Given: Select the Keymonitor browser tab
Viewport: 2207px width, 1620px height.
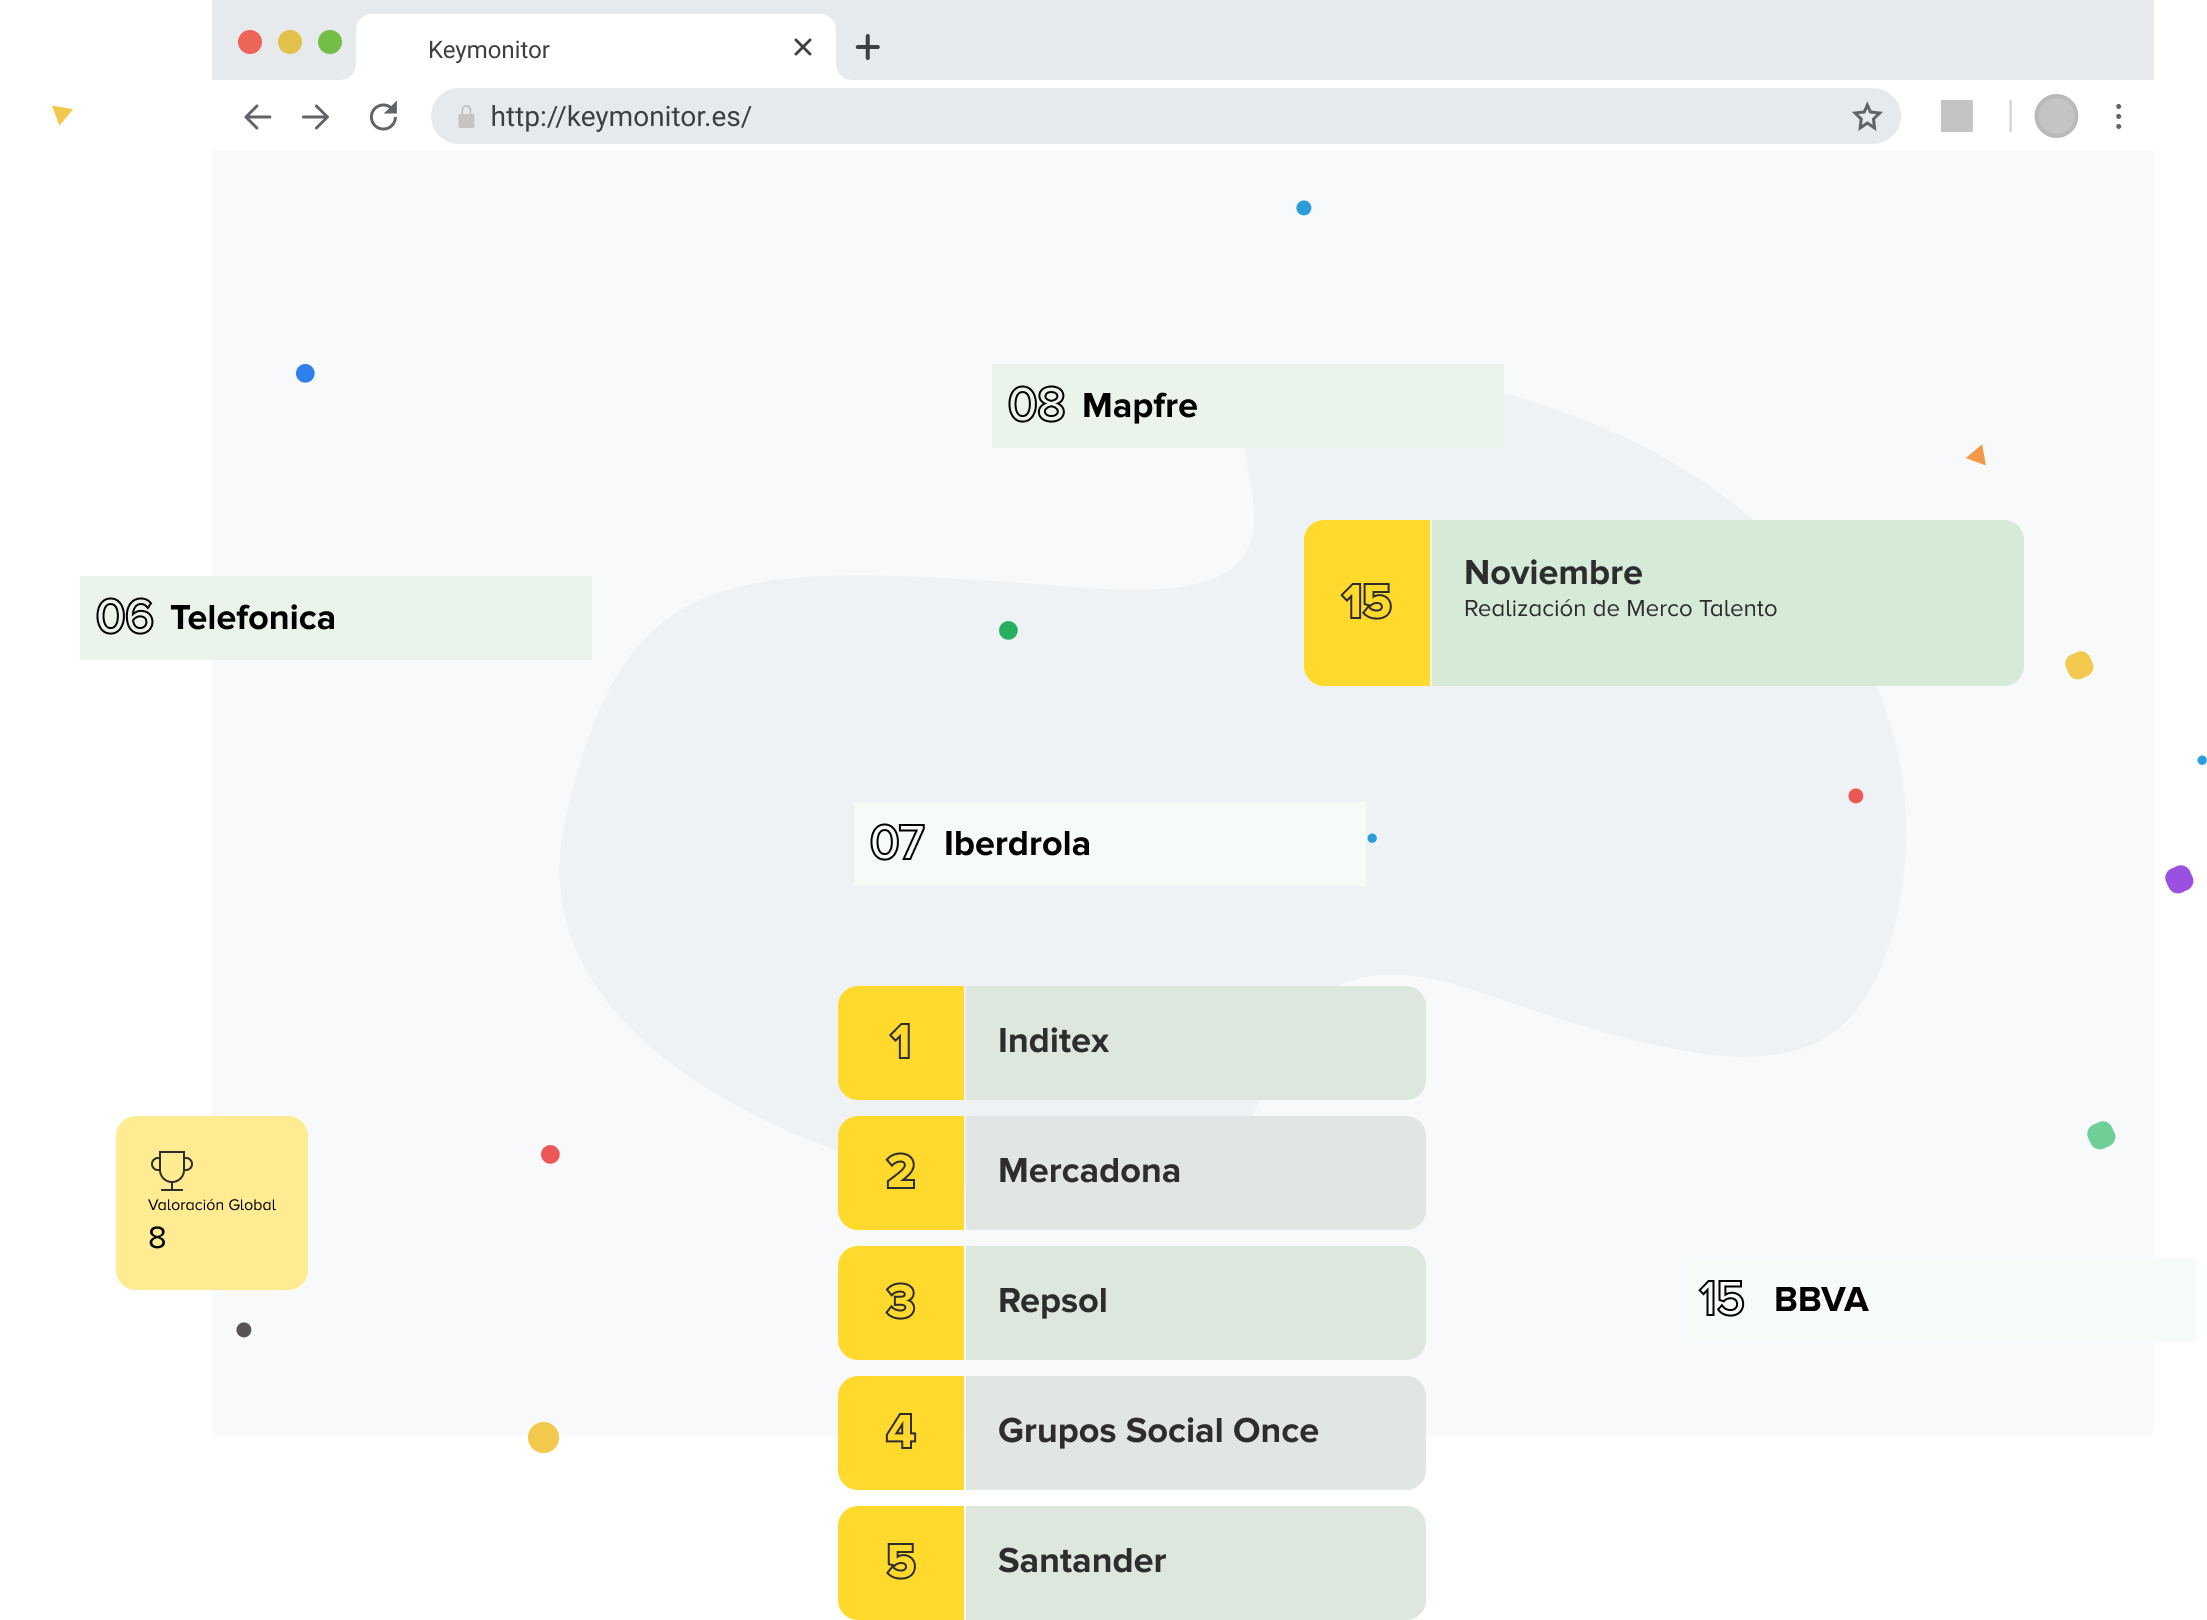Looking at the screenshot, I should click(596, 48).
